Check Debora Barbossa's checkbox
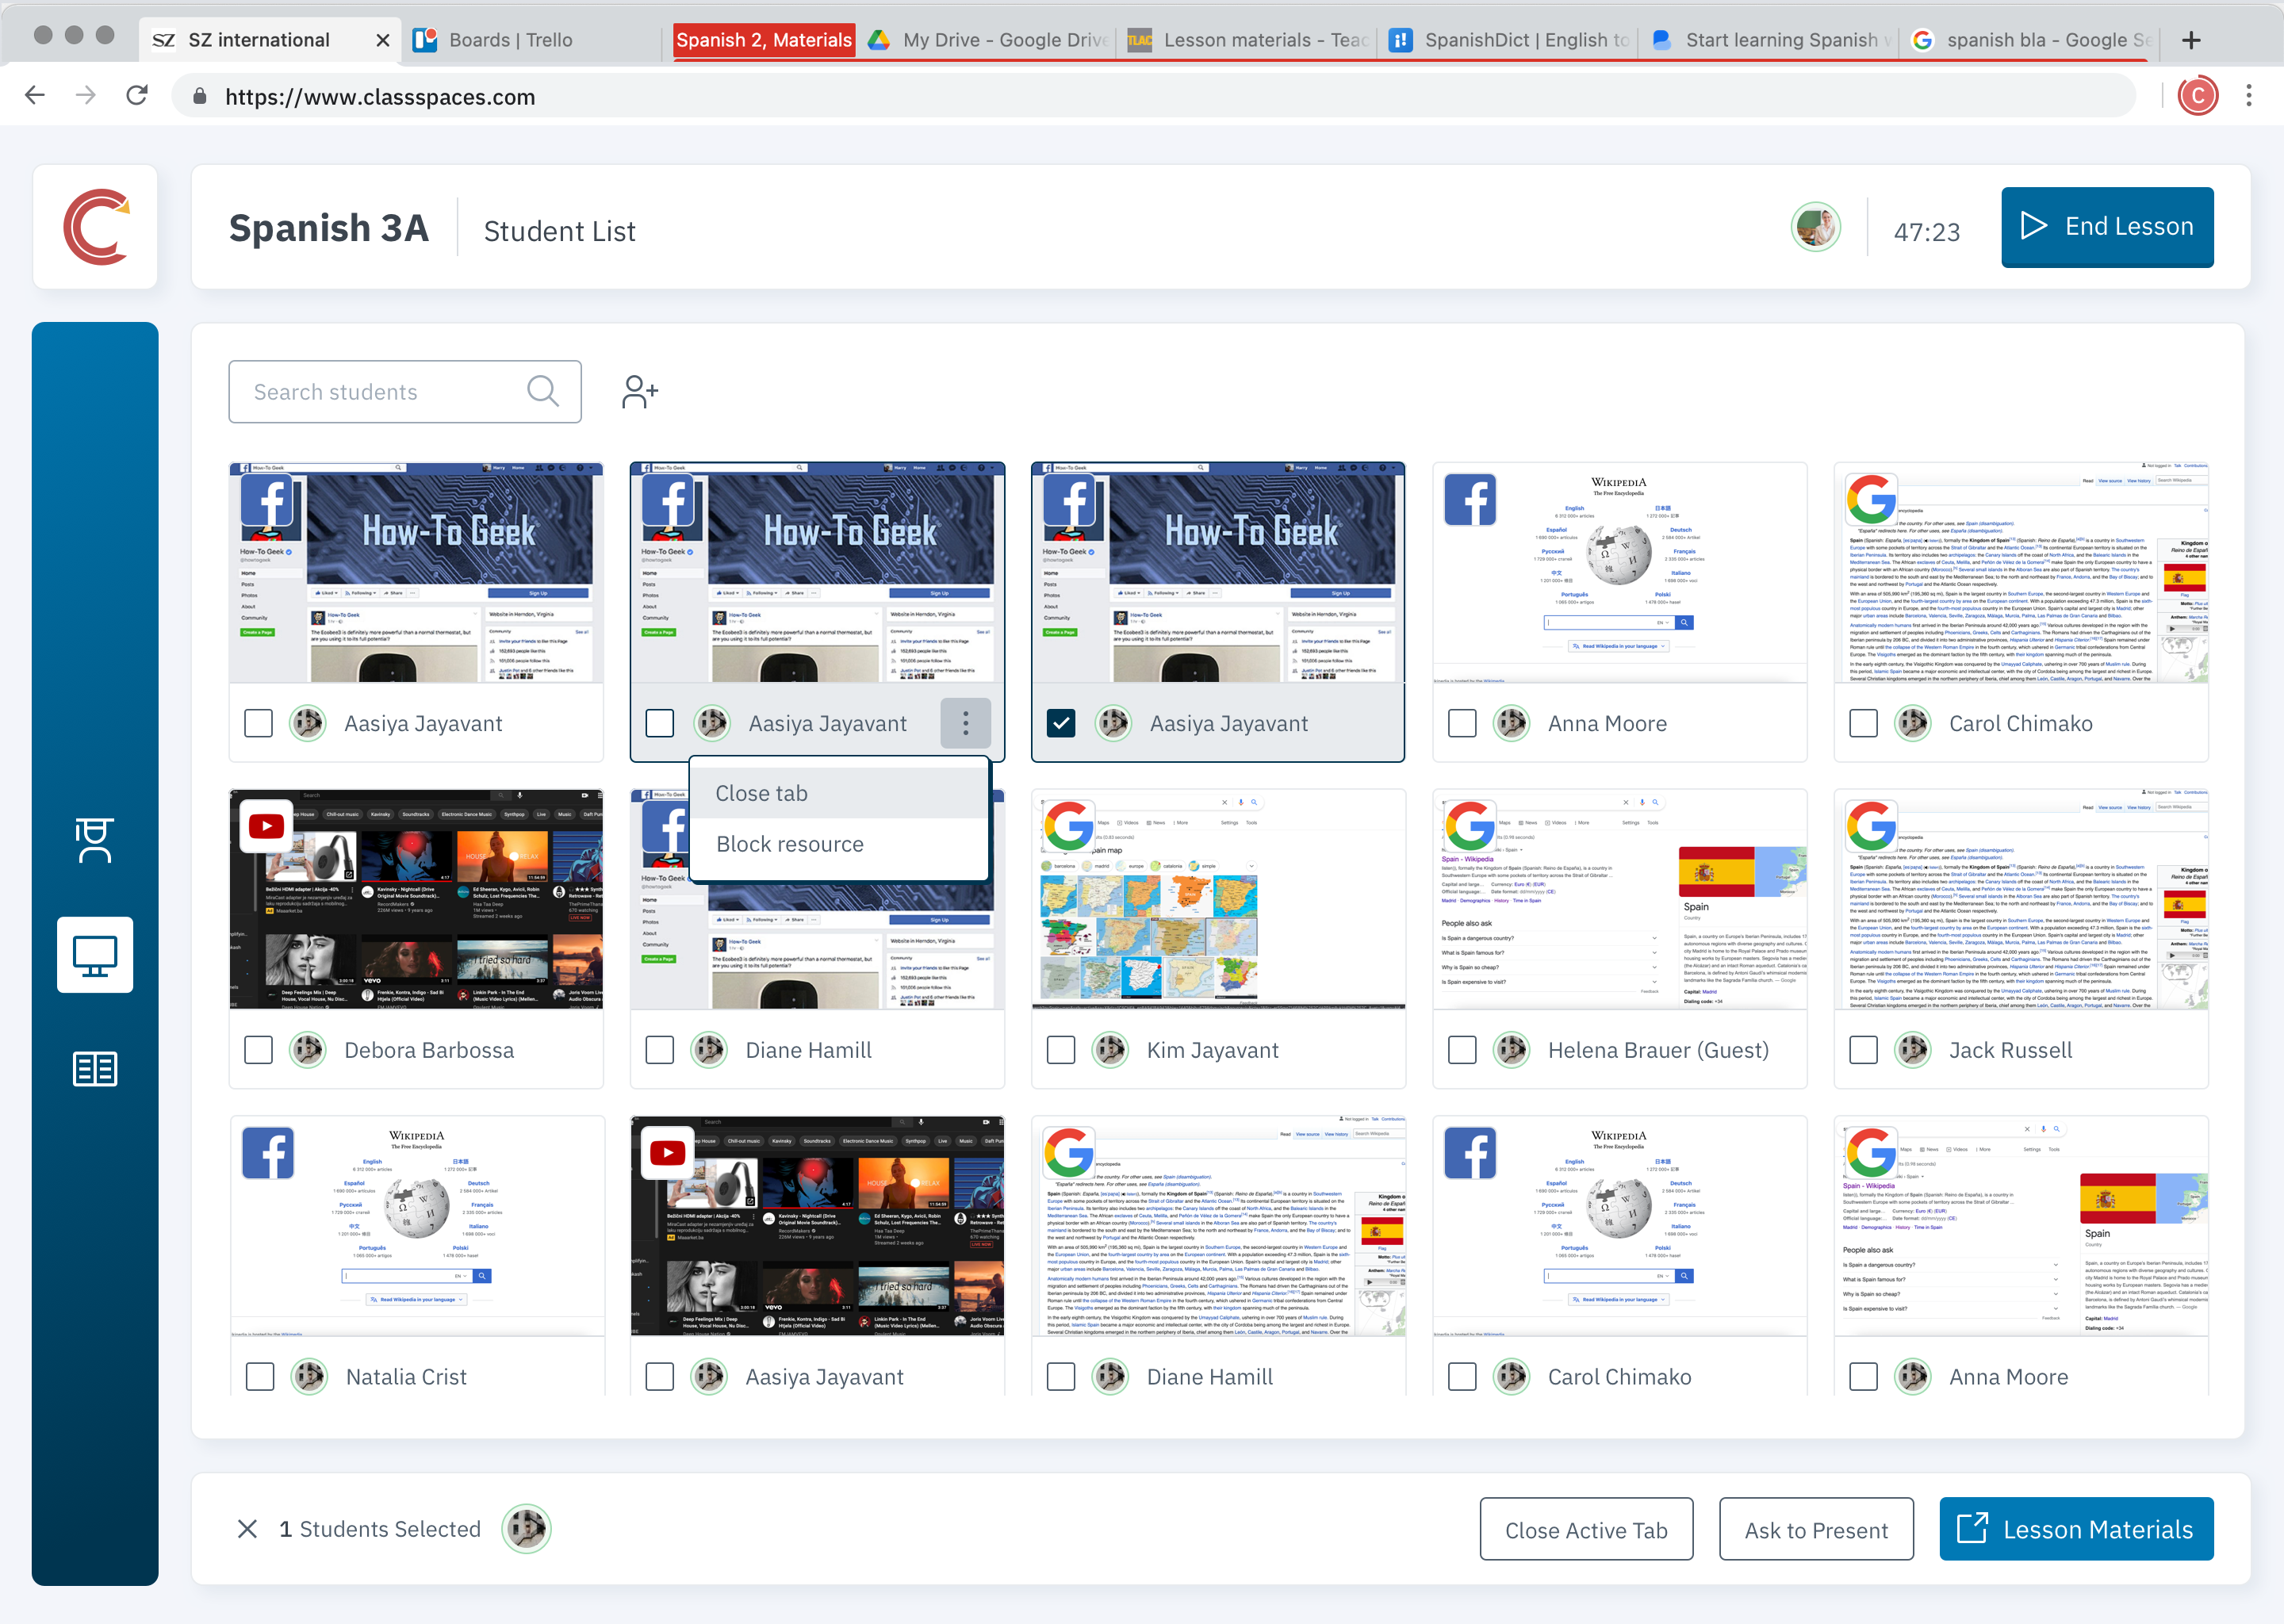Screen dimensions: 2284x1624 (259, 1050)
